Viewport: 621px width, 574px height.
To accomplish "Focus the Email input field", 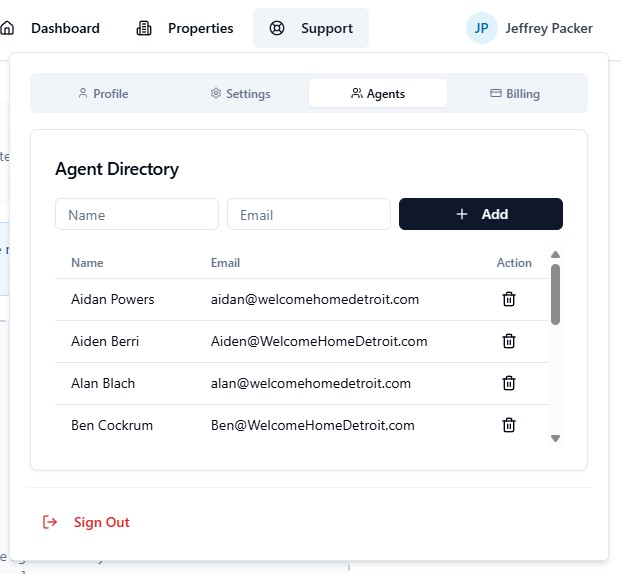I will pyautogui.click(x=309, y=214).
